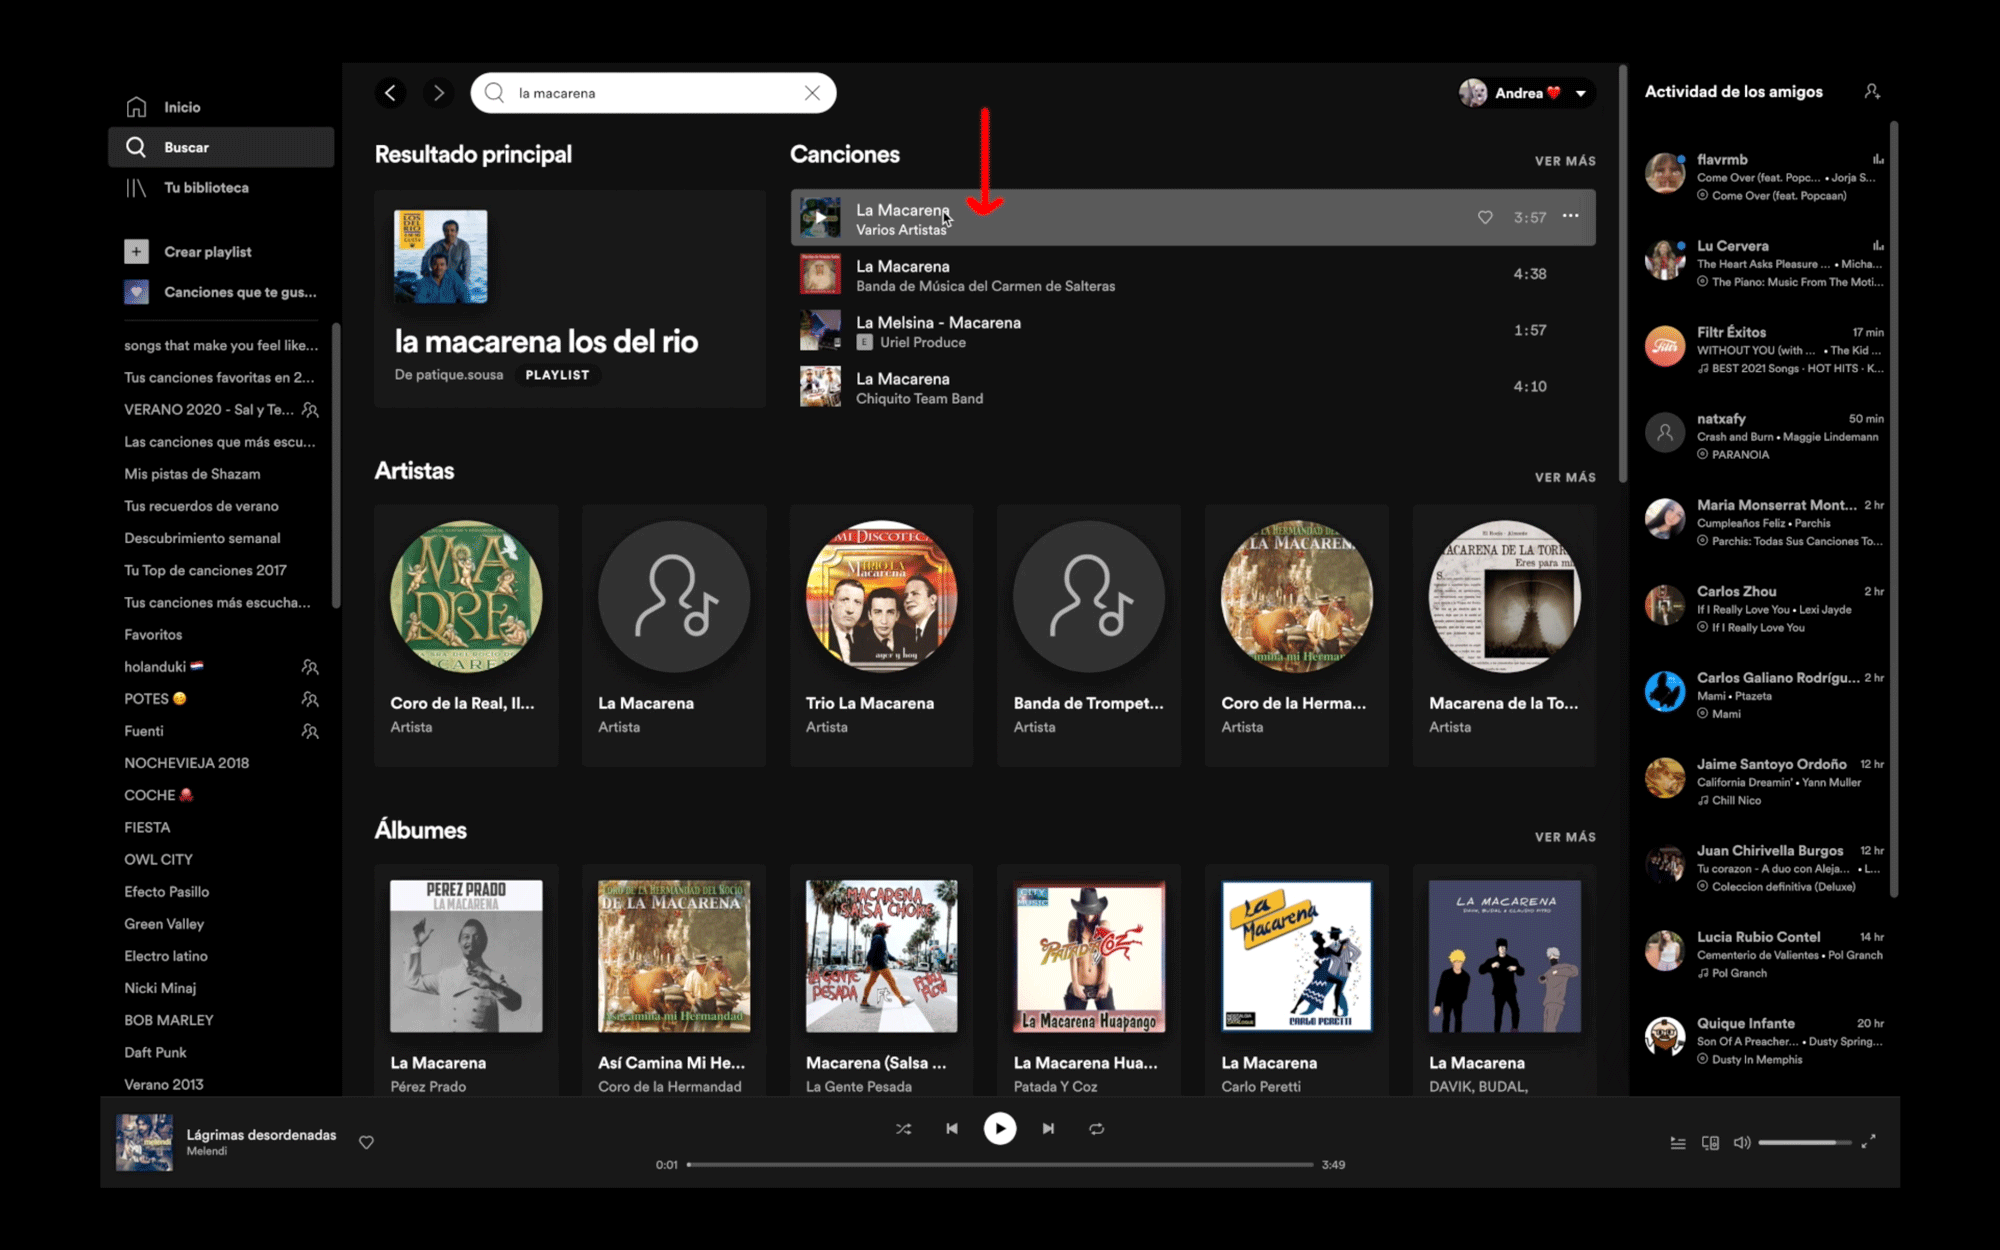Open the add friends icon

click(1872, 92)
